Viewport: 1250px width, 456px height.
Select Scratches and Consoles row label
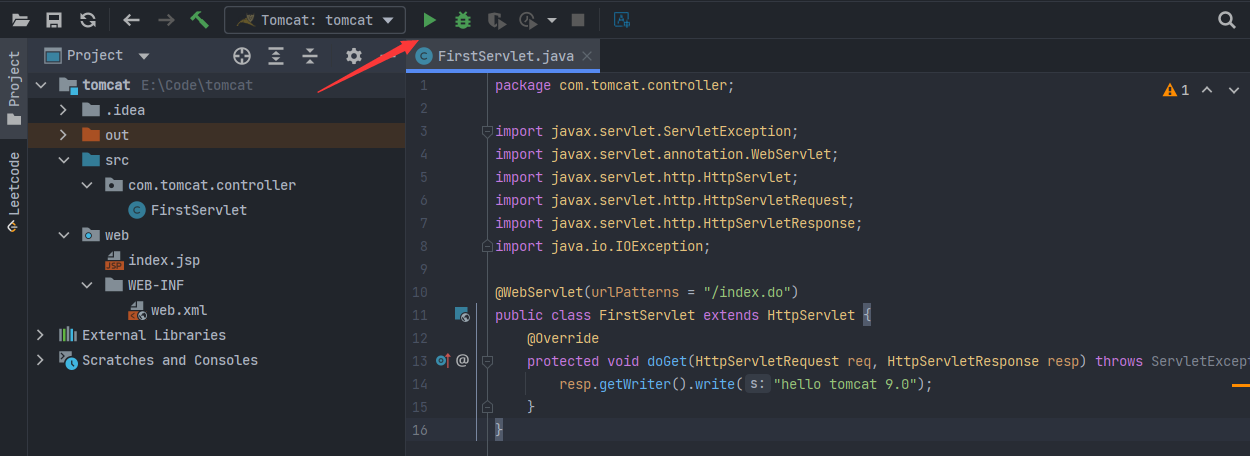click(170, 360)
